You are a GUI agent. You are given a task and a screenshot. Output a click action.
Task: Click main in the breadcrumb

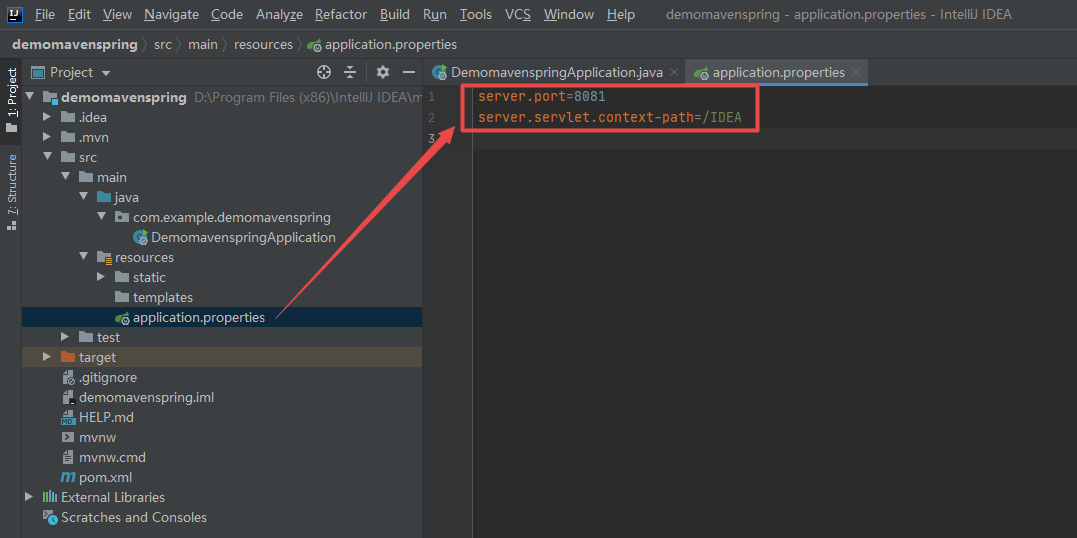point(203,45)
